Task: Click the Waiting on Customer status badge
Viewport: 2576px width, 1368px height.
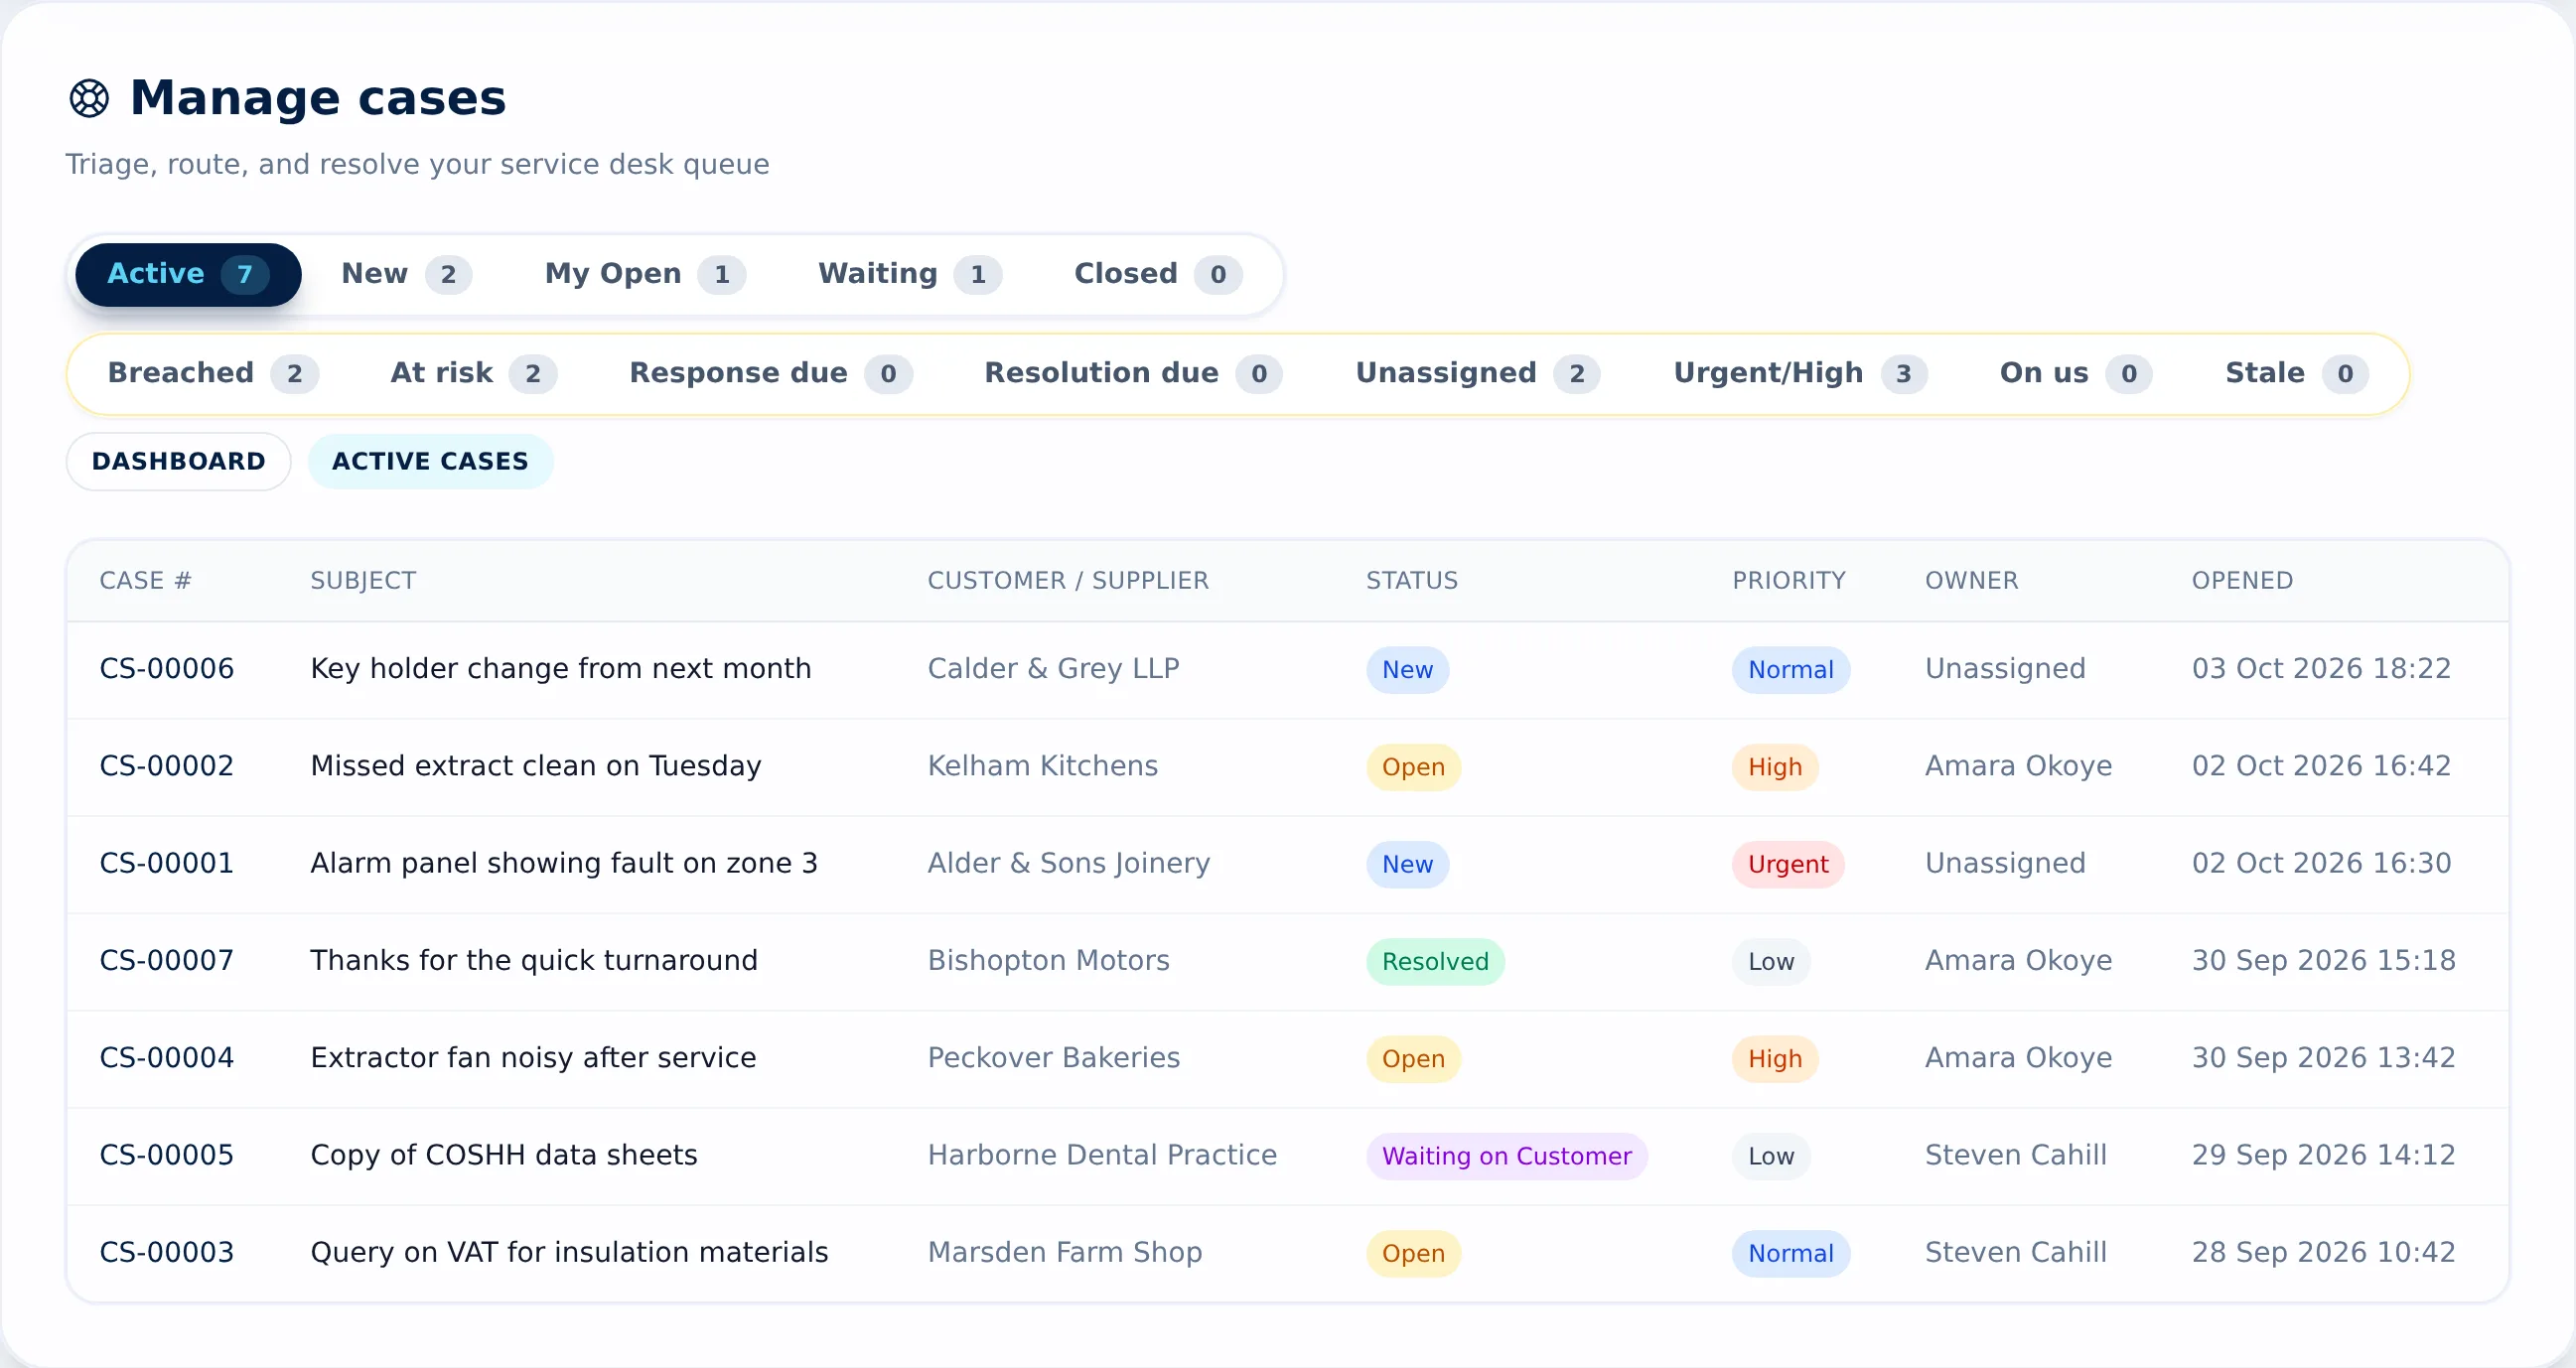Action: coord(1506,1156)
